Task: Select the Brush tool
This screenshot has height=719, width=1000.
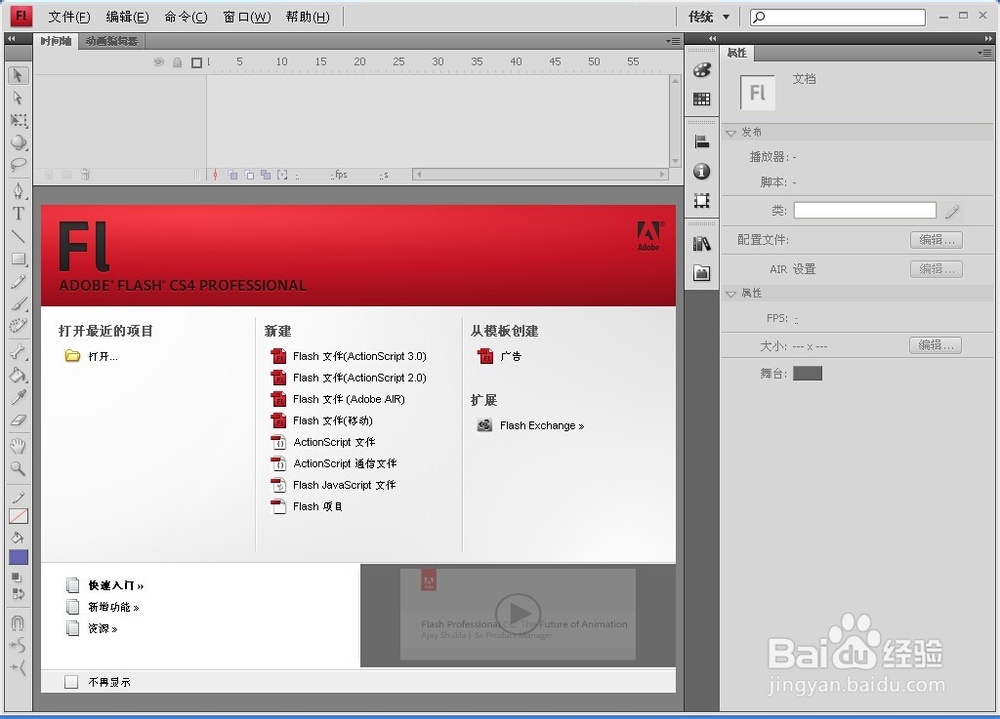Action: (x=18, y=304)
